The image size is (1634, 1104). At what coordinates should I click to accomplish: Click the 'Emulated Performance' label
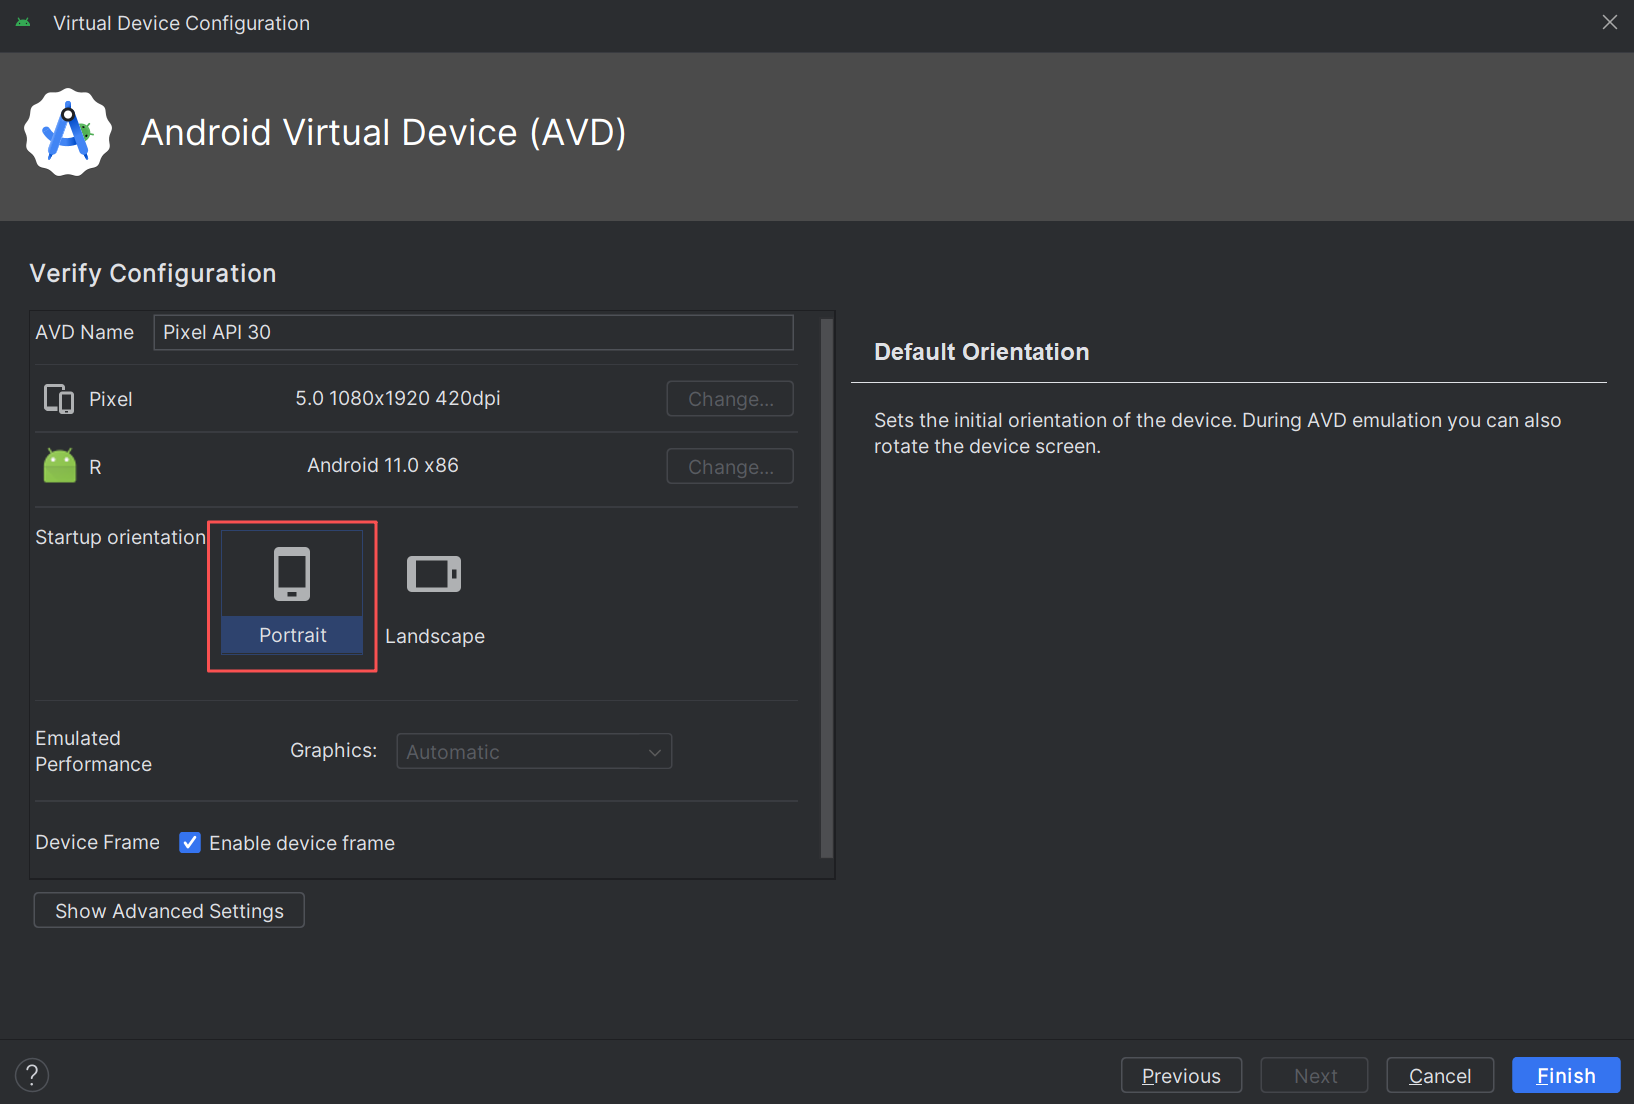coord(94,751)
